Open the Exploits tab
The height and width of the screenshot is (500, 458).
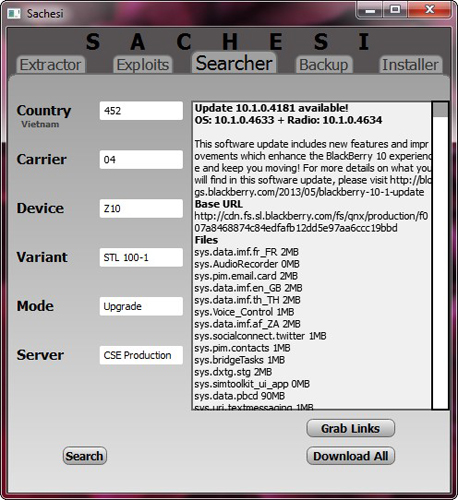pos(143,65)
